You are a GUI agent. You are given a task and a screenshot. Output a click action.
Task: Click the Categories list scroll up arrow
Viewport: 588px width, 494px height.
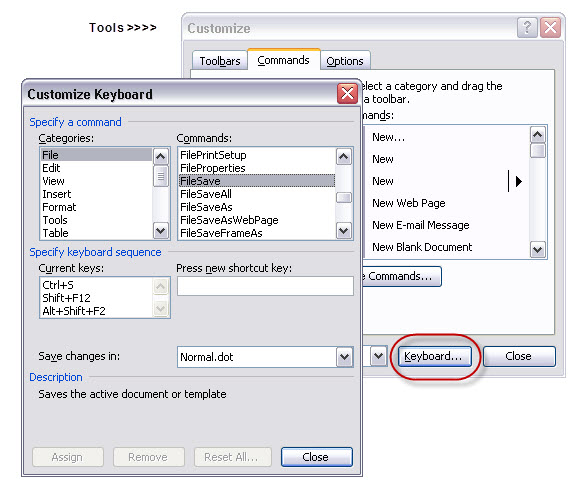pyautogui.click(x=161, y=156)
